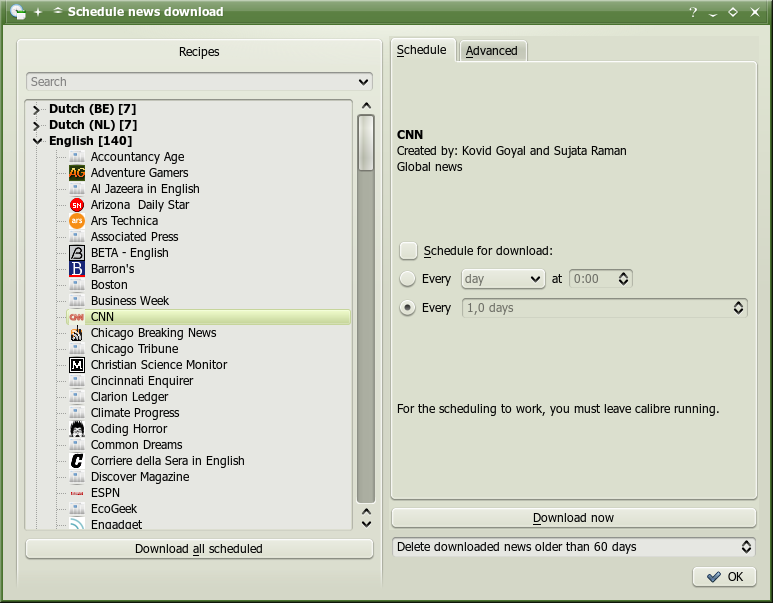Open the day of week dropdown
Image resolution: width=773 pixels, height=603 pixels.
(503, 279)
